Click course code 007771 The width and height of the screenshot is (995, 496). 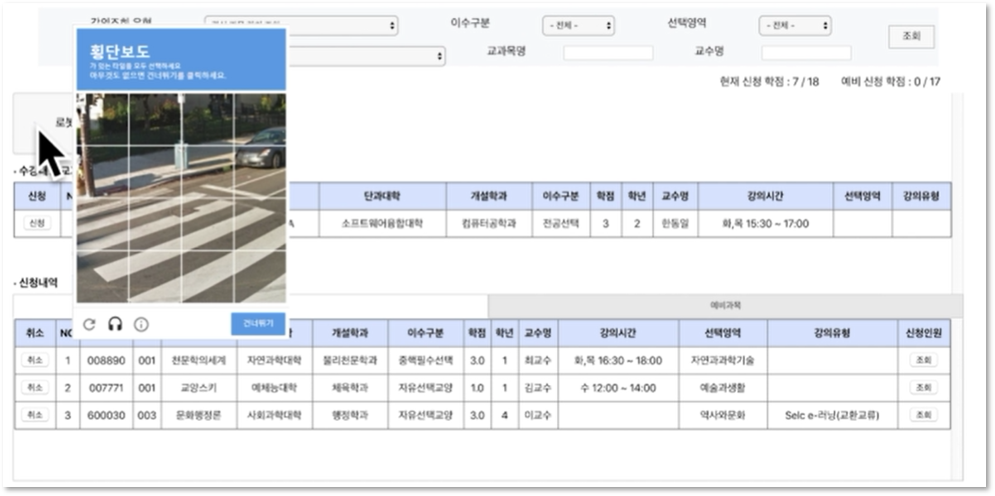pyautogui.click(x=106, y=388)
